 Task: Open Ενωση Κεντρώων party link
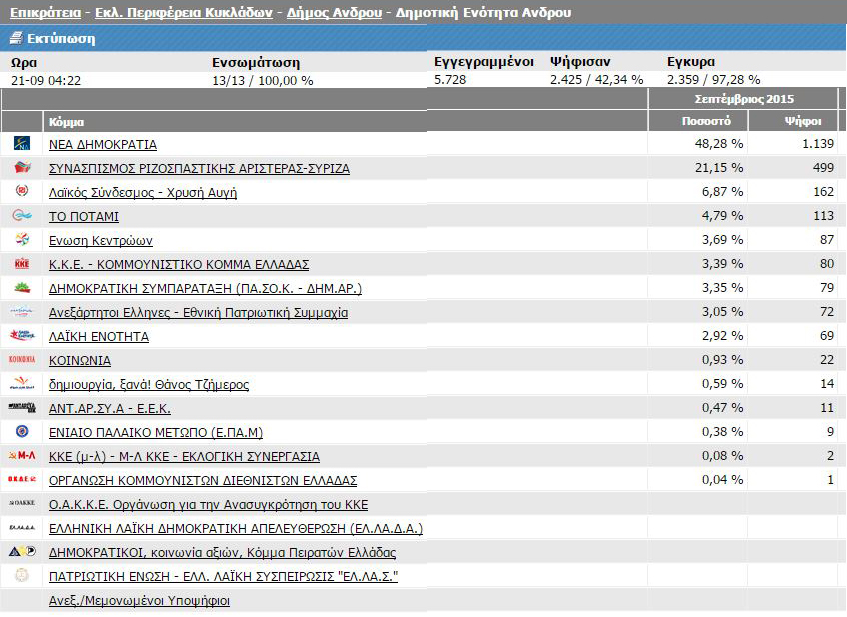100,240
